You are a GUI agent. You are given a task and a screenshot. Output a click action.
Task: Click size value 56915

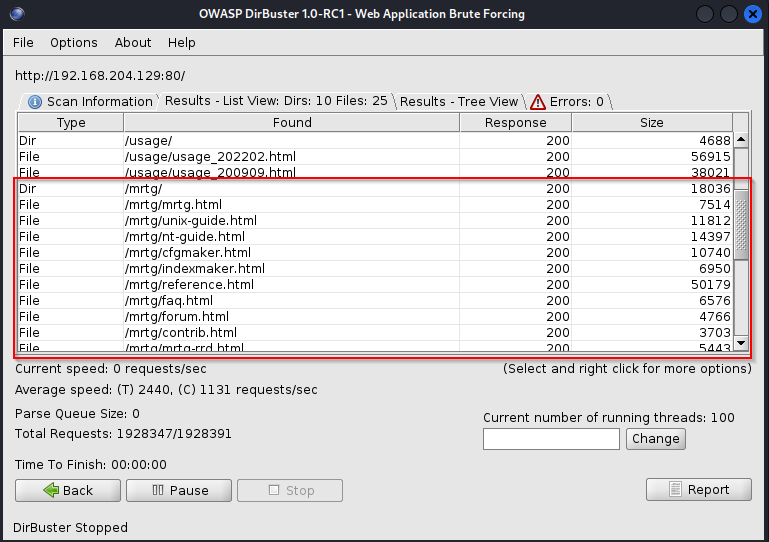click(711, 156)
